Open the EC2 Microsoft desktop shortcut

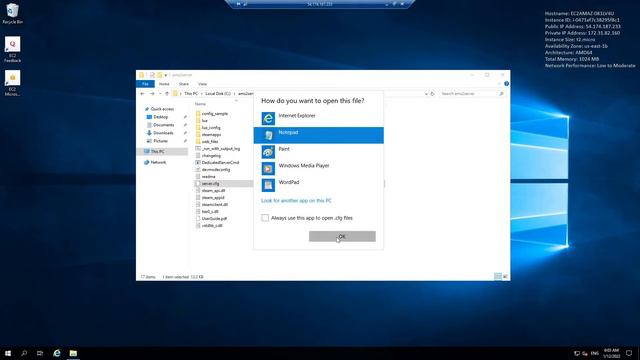(12, 84)
